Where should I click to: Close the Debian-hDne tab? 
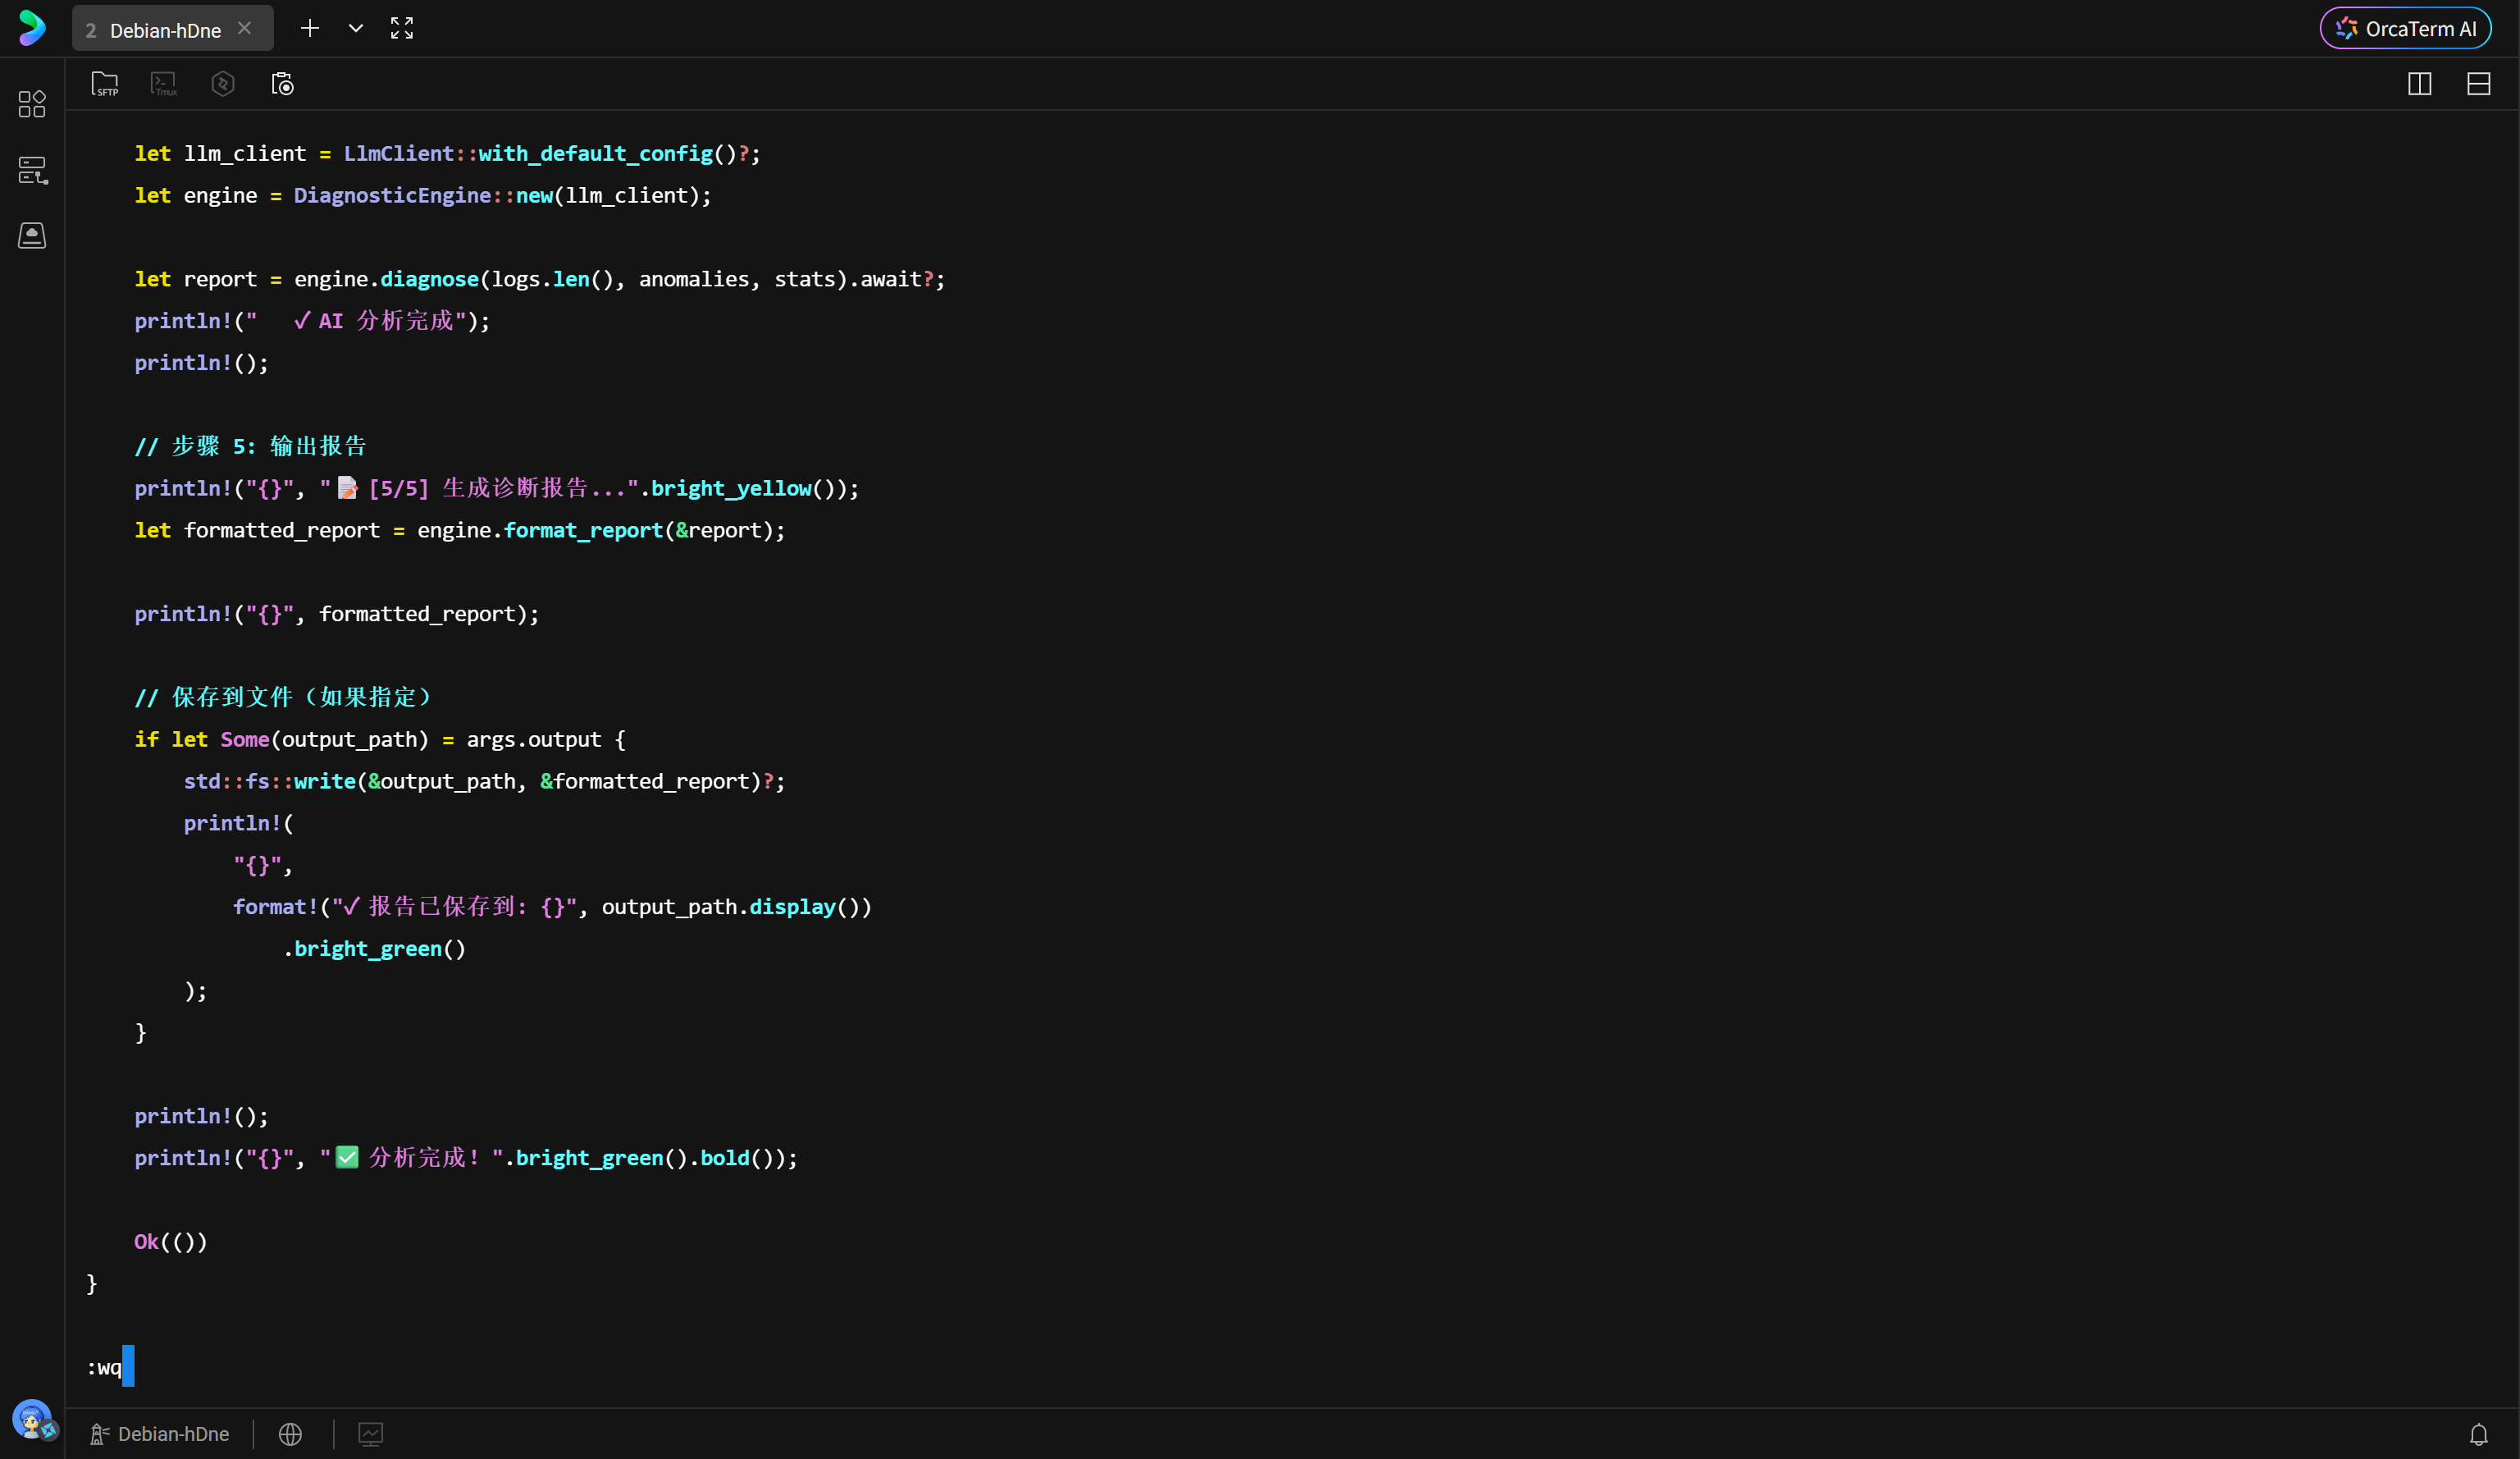pos(245,28)
